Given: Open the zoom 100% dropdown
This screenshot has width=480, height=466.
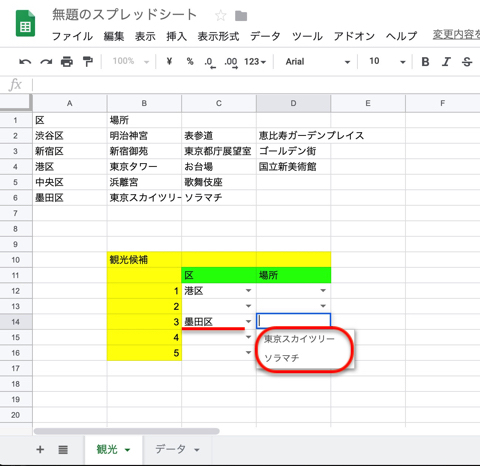Looking at the screenshot, I should point(130,61).
